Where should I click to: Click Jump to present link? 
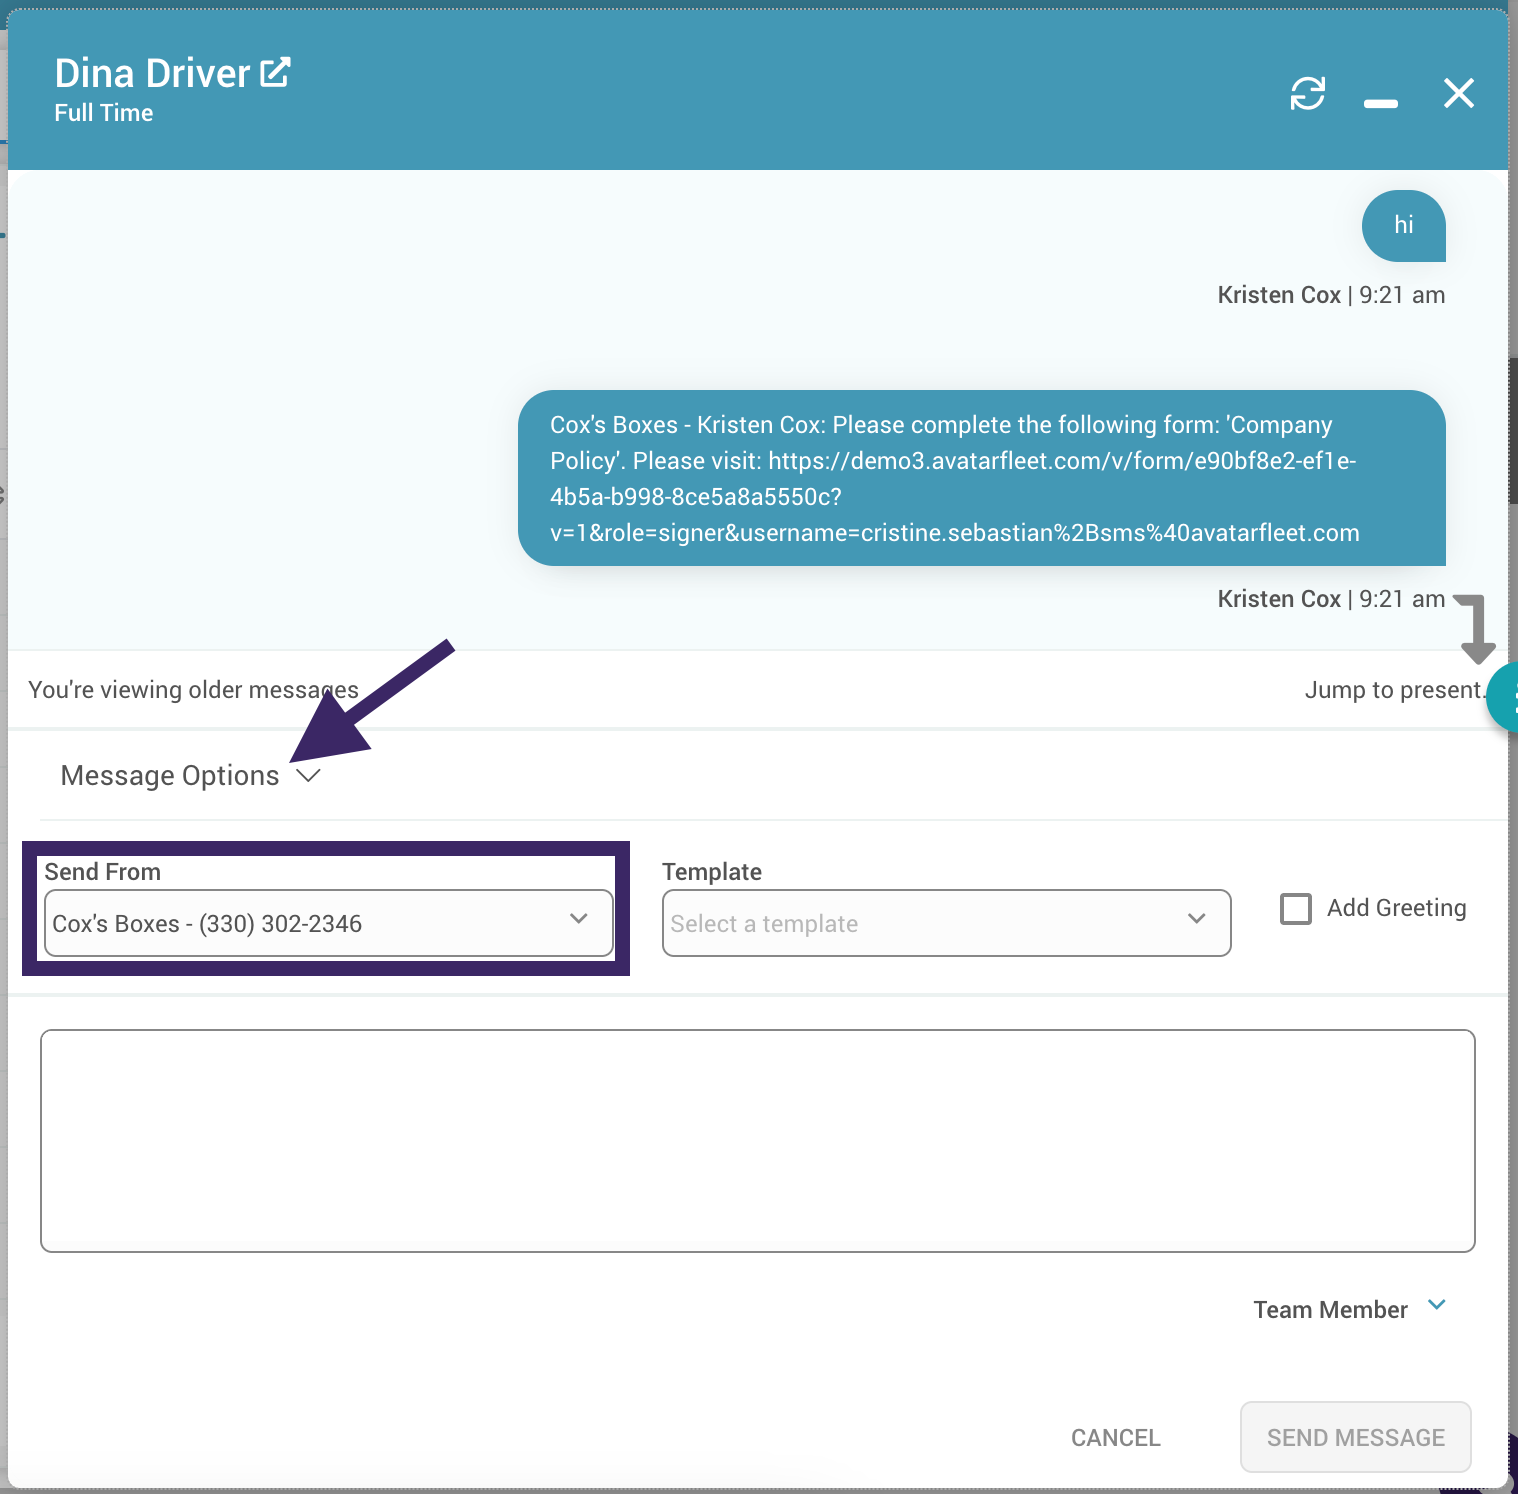(1394, 690)
